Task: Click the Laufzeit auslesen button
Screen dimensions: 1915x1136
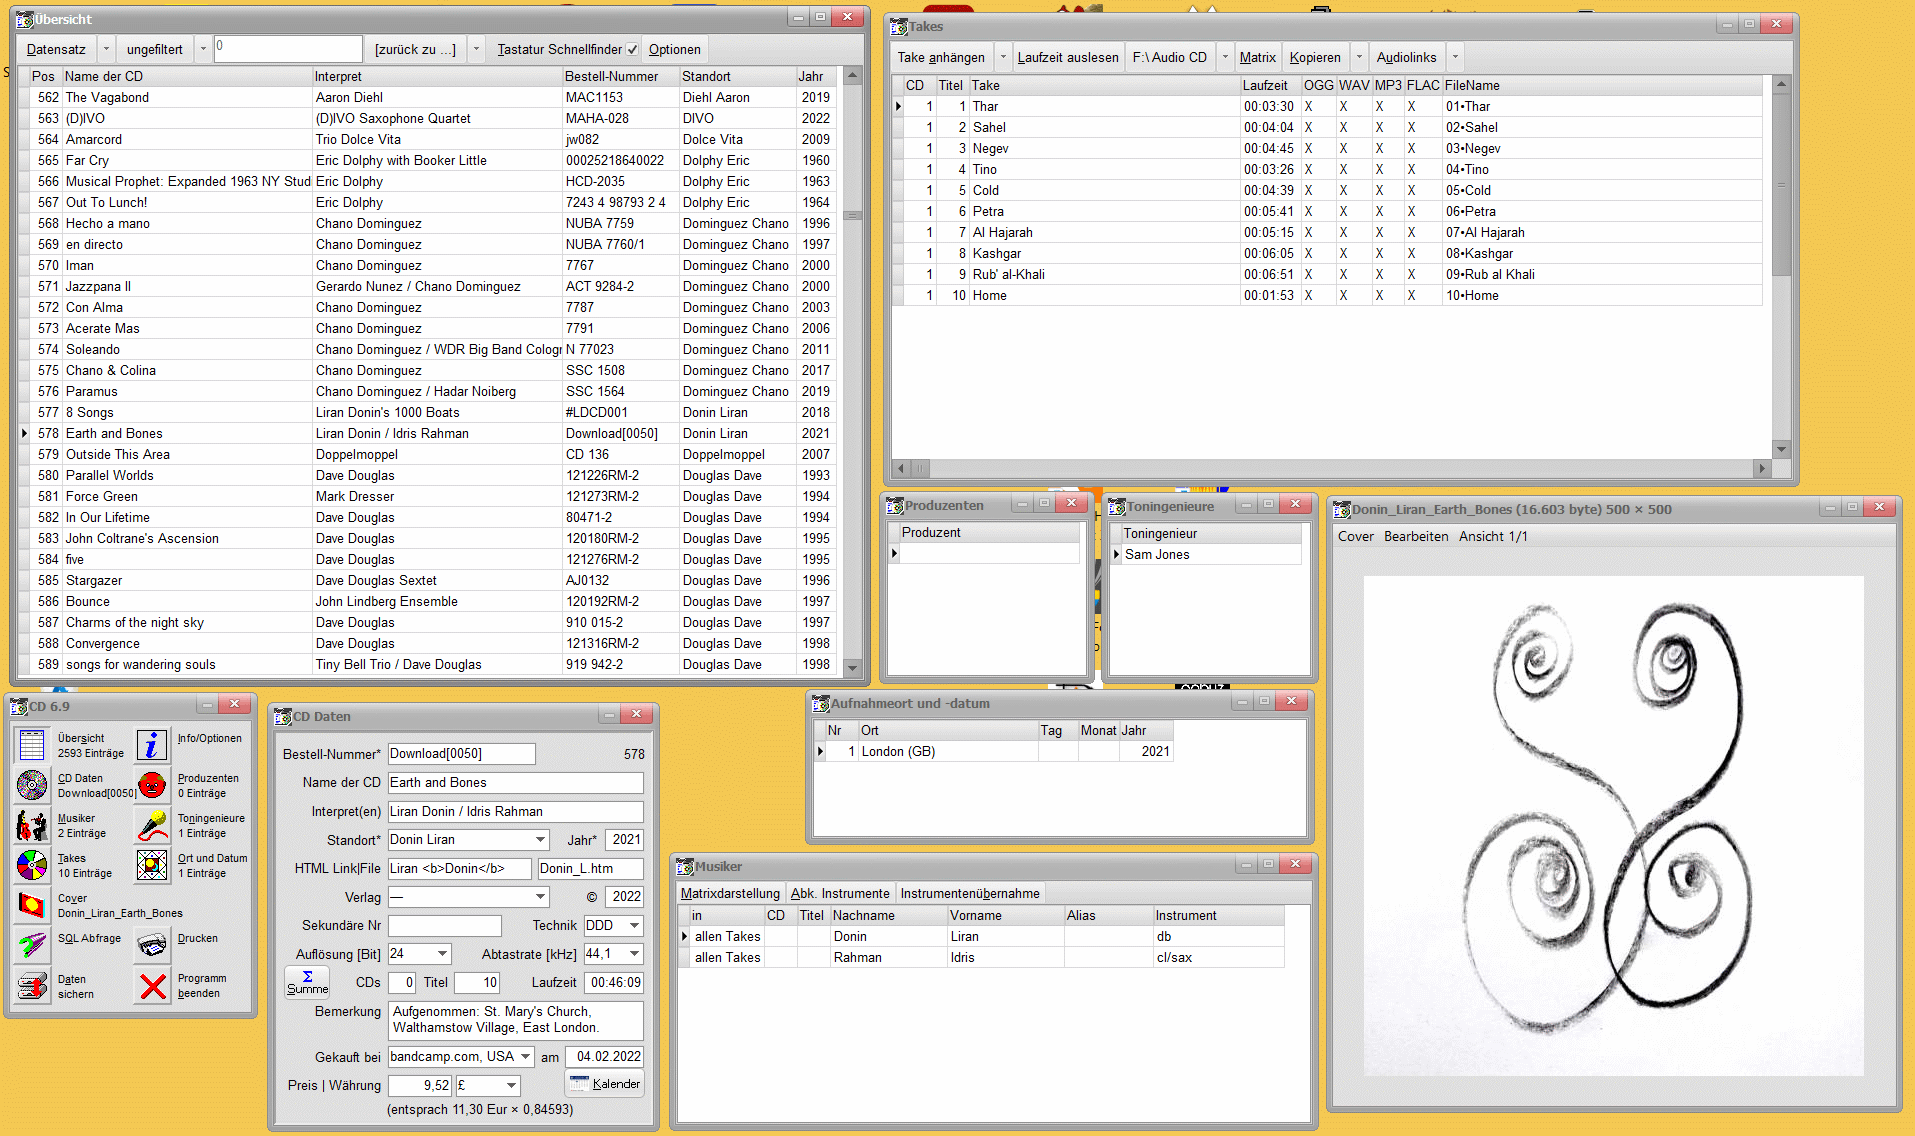Action: [1068, 57]
